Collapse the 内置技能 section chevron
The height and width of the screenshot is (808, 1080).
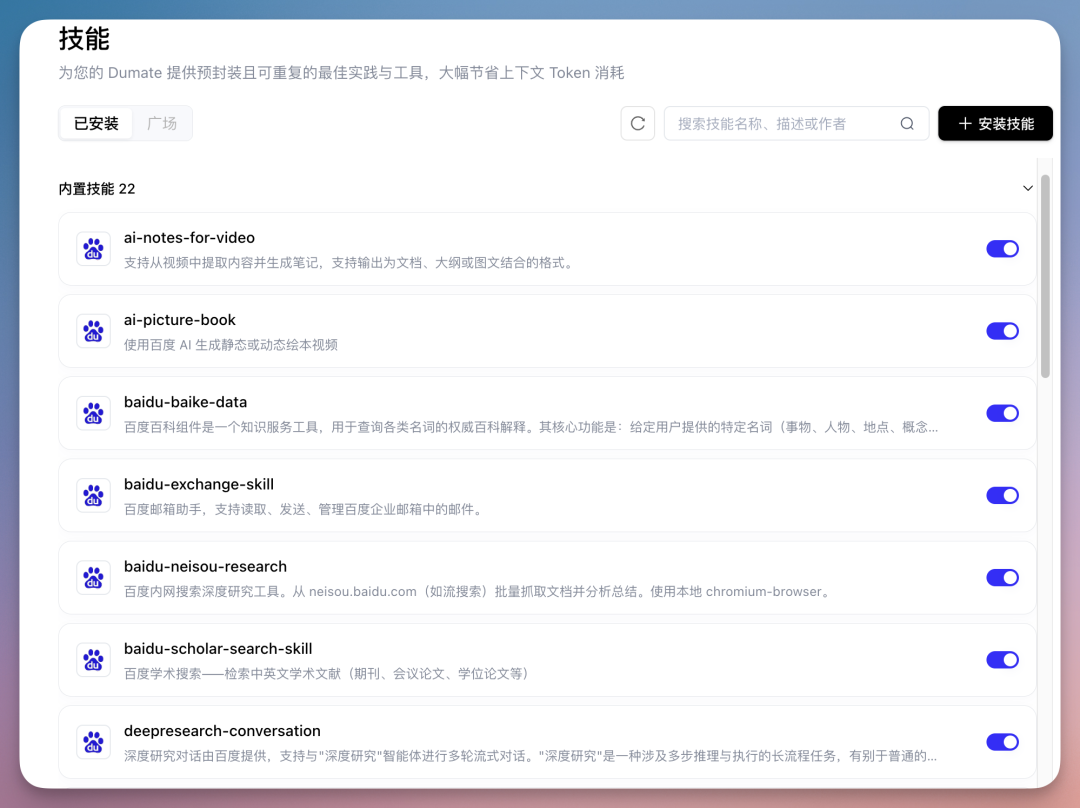(x=1027, y=188)
